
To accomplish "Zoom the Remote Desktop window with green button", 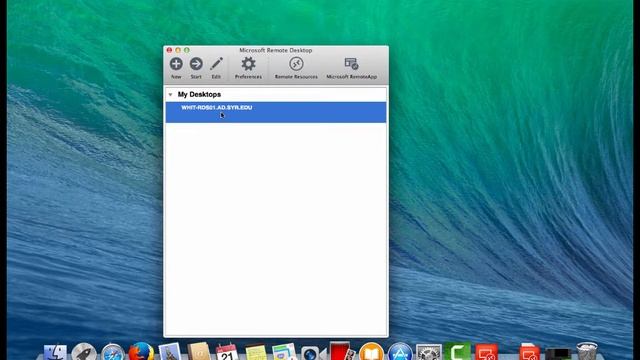I will pos(187,50).
